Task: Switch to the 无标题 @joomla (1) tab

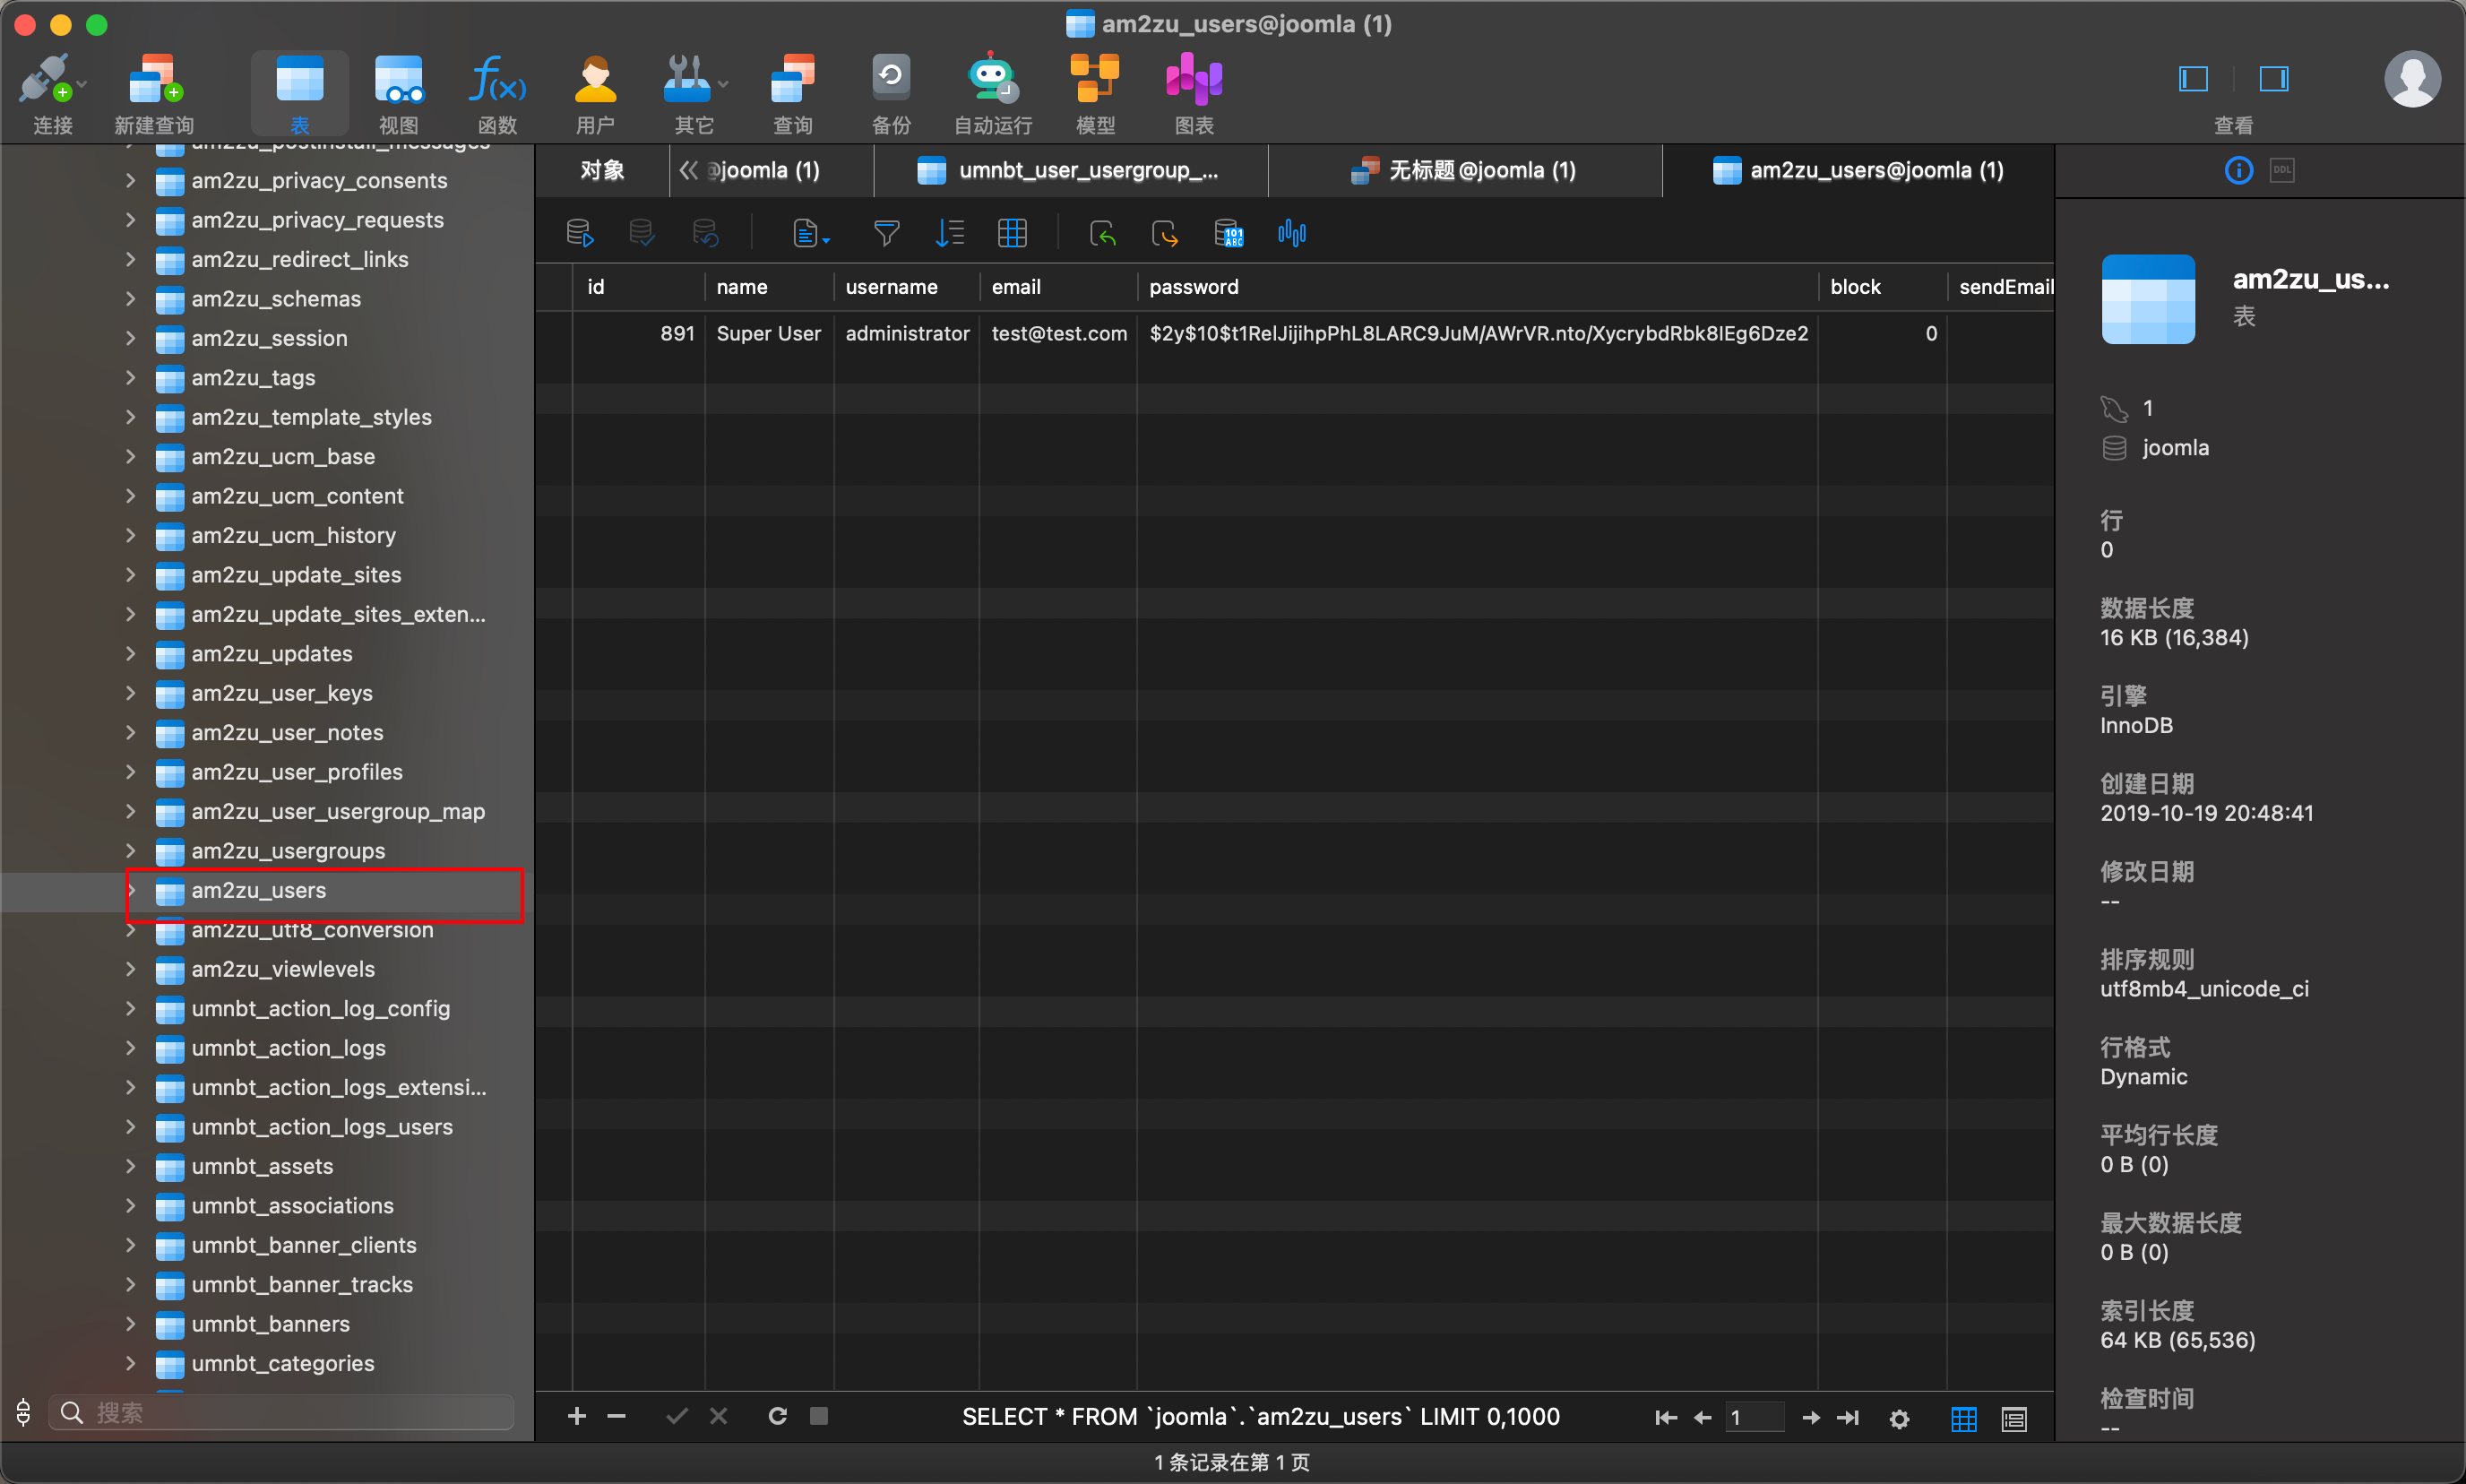Action: point(1465,171)
